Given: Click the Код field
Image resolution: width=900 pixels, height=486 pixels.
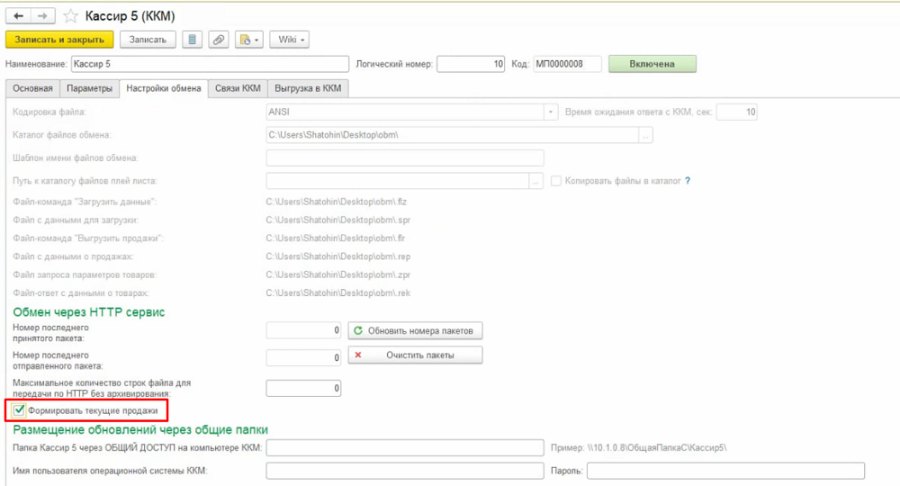Looking at the screenshot, I should pos(567,64).
